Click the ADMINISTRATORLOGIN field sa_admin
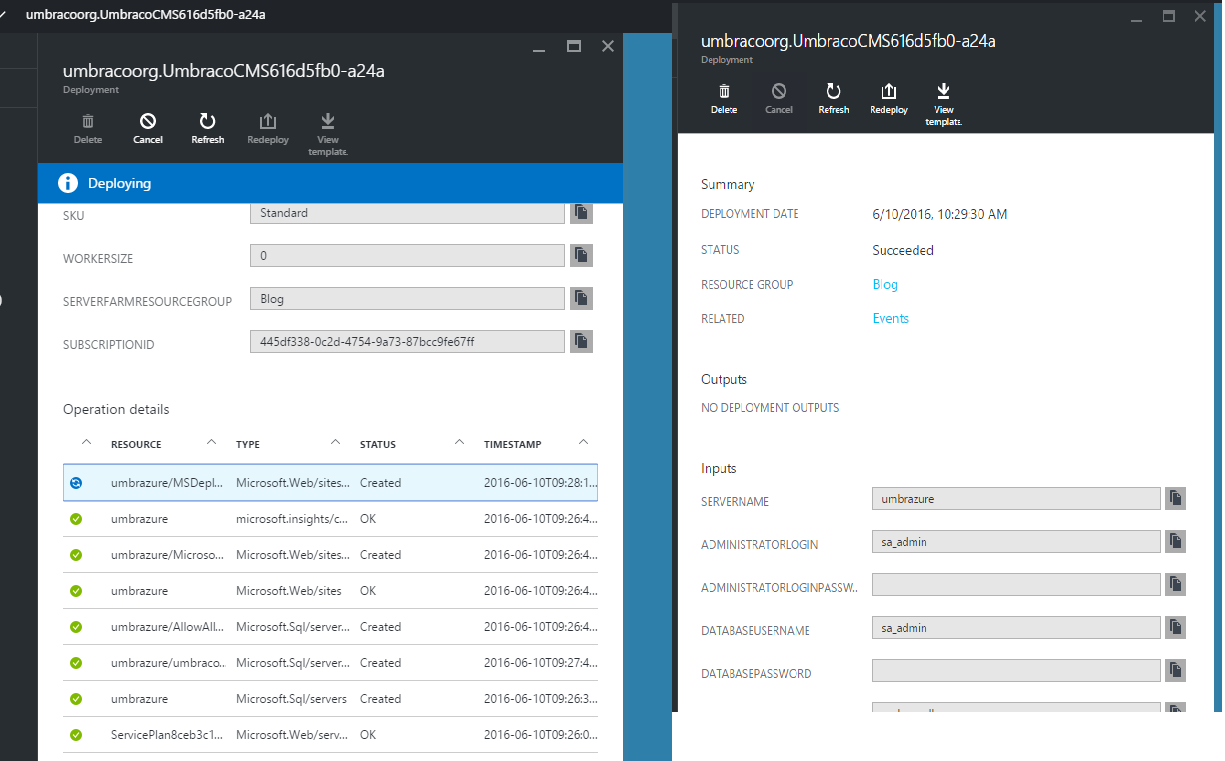This screenshot has width=1225, height=761. pyautogui.click(x=1016, y=541)
